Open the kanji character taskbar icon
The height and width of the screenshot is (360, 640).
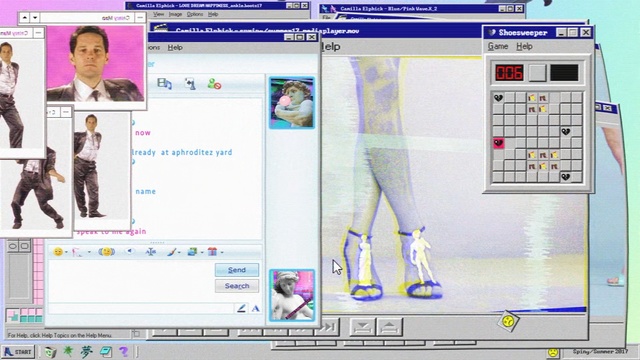pos(86,351)
